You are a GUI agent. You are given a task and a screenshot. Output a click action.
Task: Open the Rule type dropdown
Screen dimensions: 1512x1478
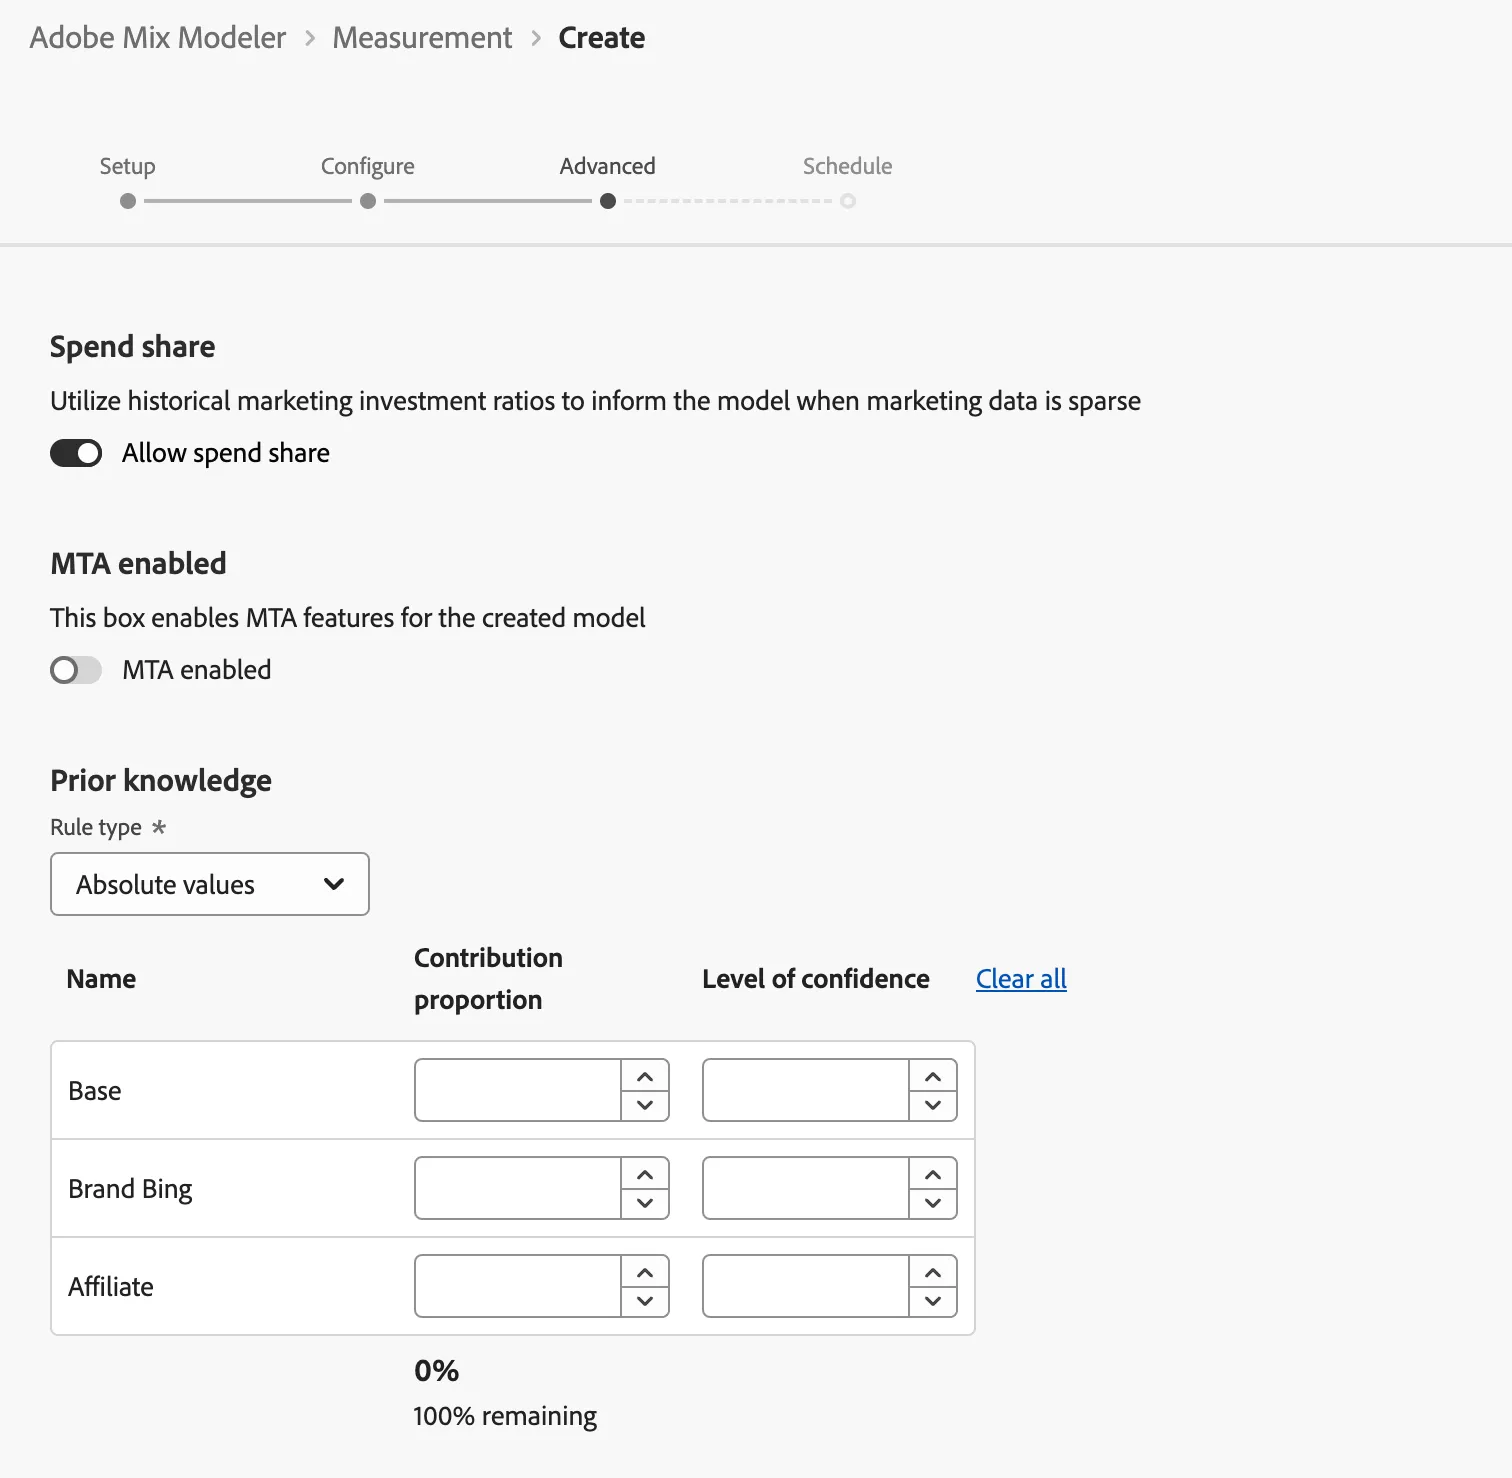[x=210, y=884]
